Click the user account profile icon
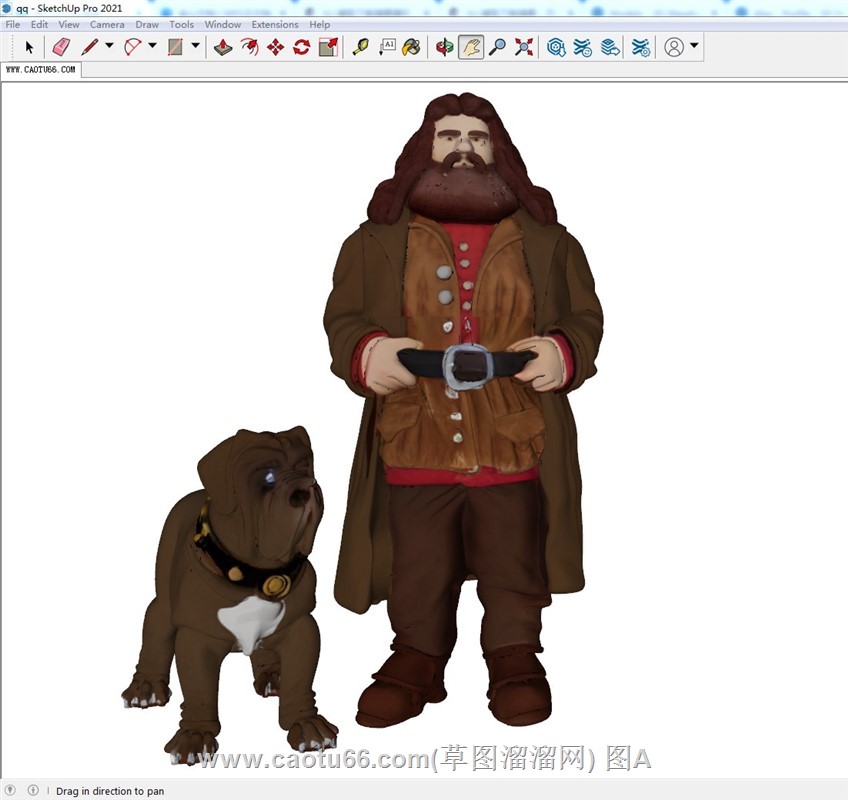This screenshot has height=800, width=848. 674,47
